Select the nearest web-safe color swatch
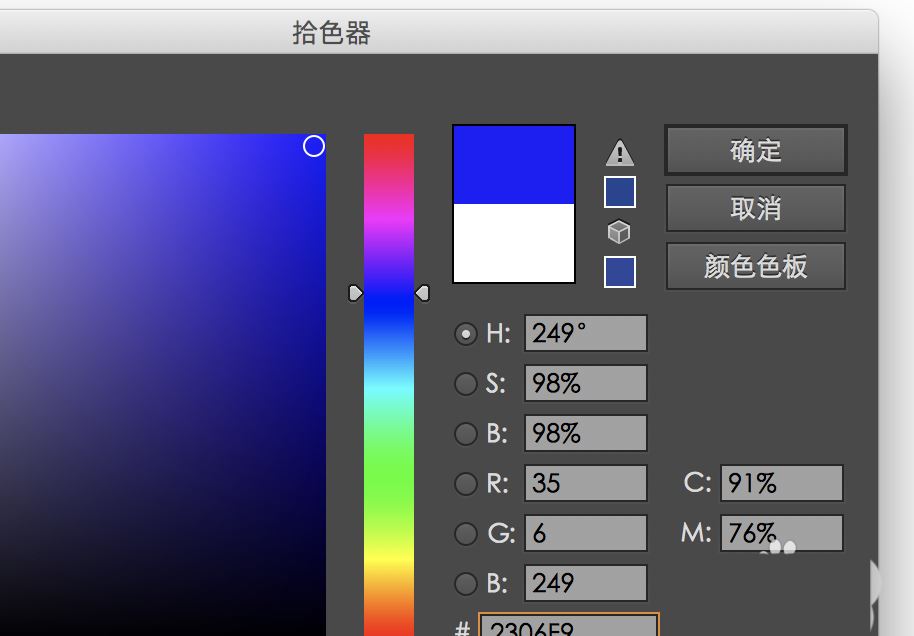The height and width of the screenshot is (636, 914). point(619,271)
